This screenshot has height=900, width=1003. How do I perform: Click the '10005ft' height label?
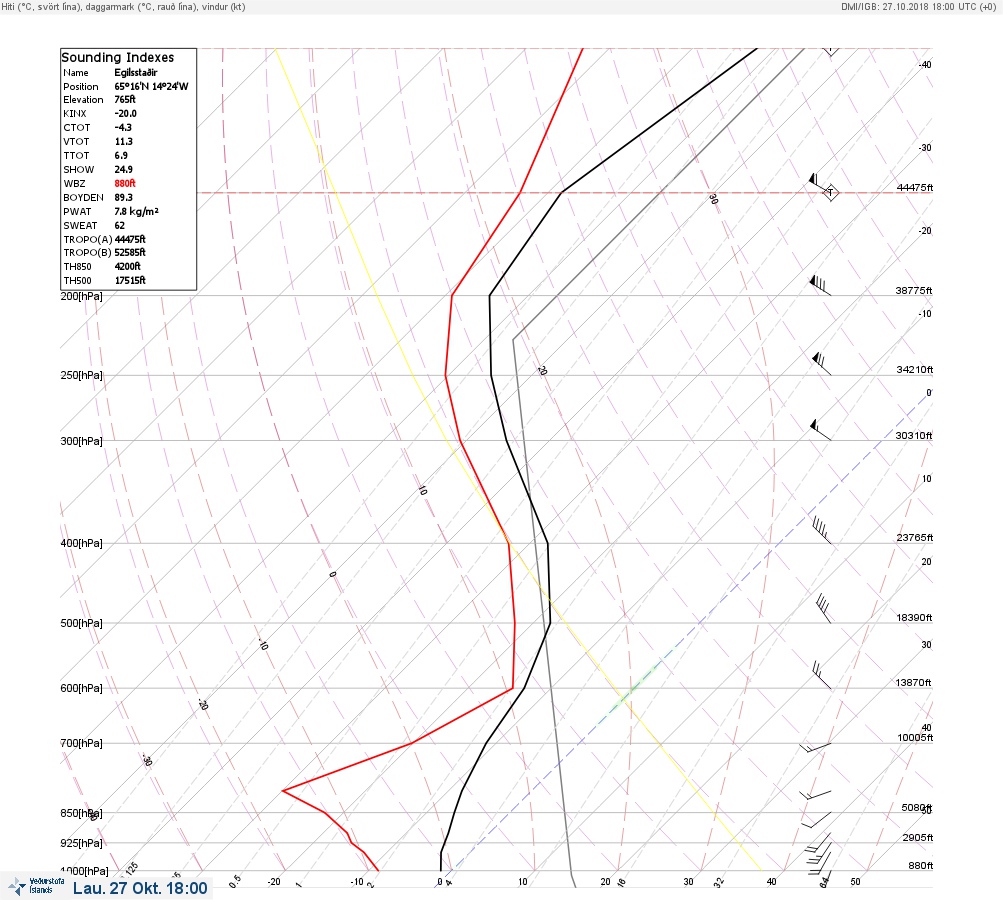915,738
